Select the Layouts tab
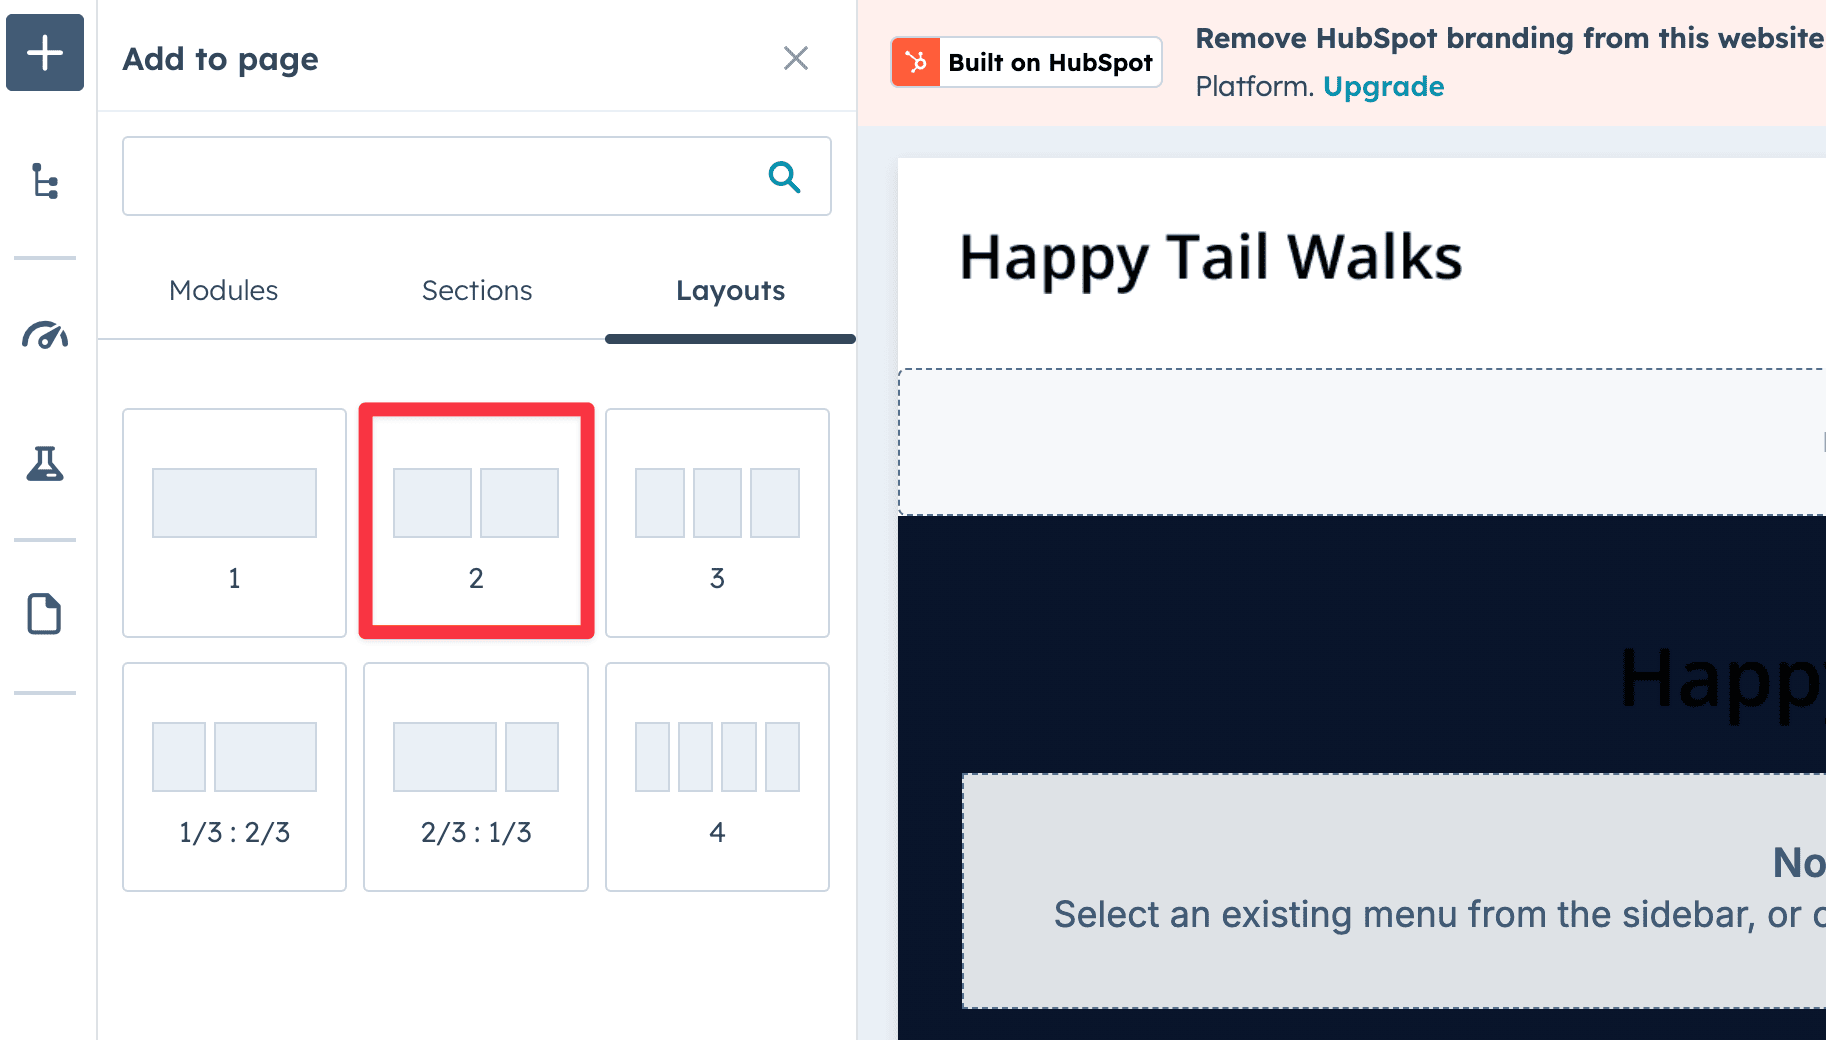1826x1040 pixels. click(x=729, y=290)
